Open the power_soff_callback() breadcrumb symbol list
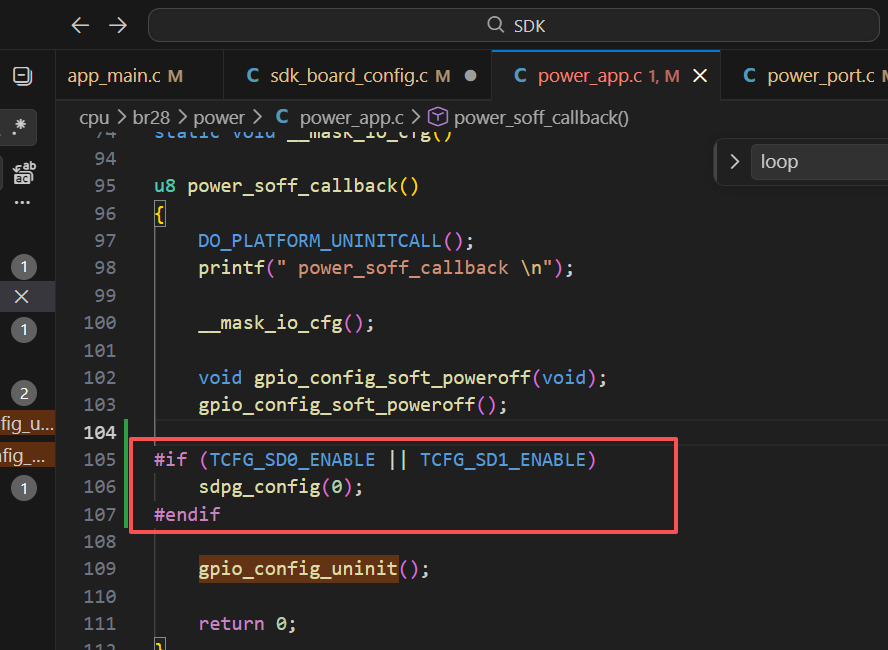Screen dimensions: 888x650 tap(541, 118)
